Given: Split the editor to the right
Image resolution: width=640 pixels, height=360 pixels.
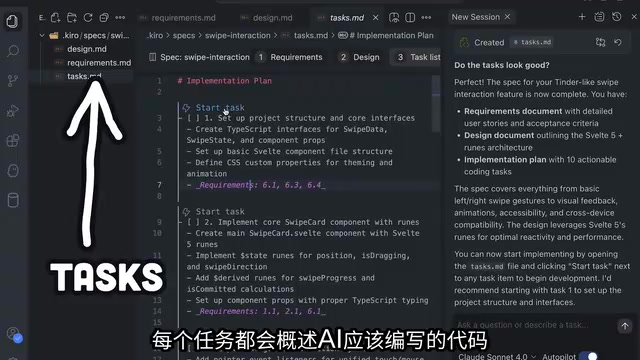Looking at the screenshot, I should (410, 18).
